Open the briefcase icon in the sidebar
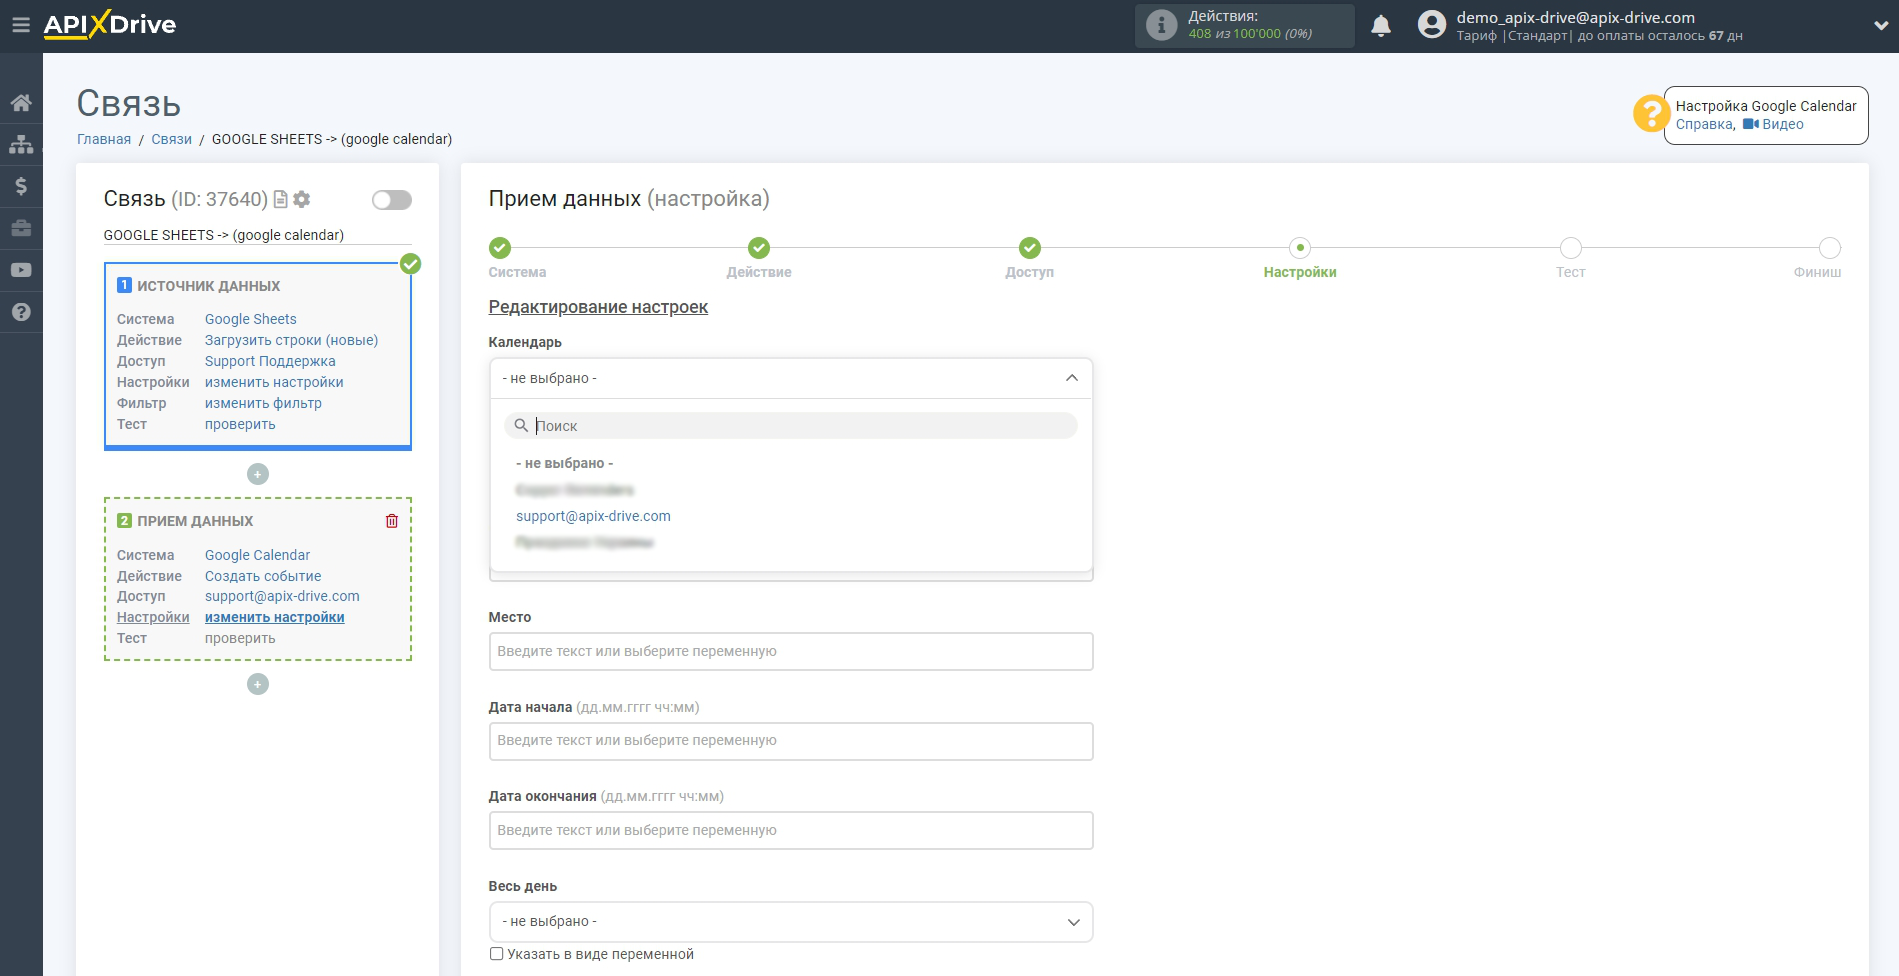 click(21, 228)
